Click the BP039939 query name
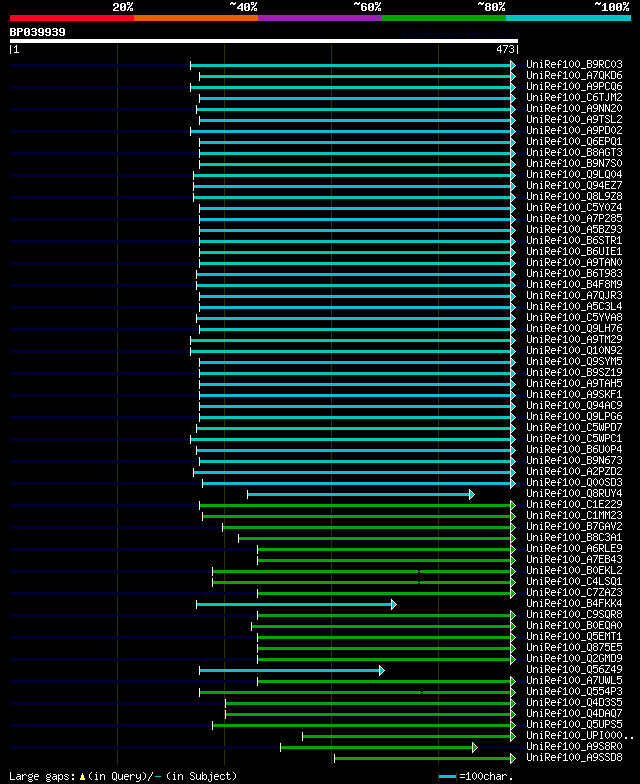640x784 pixels. (x=38, y=32)
